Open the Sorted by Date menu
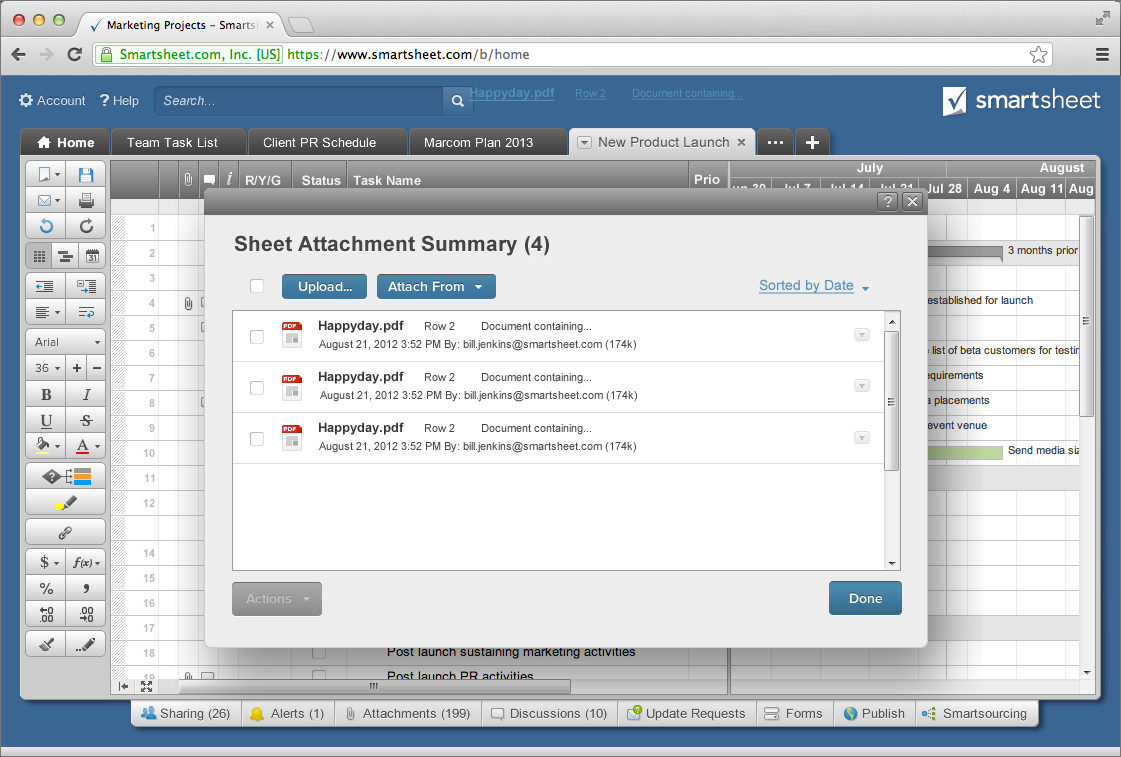This screenshot has width=1121, height=757. click(814, 286)
